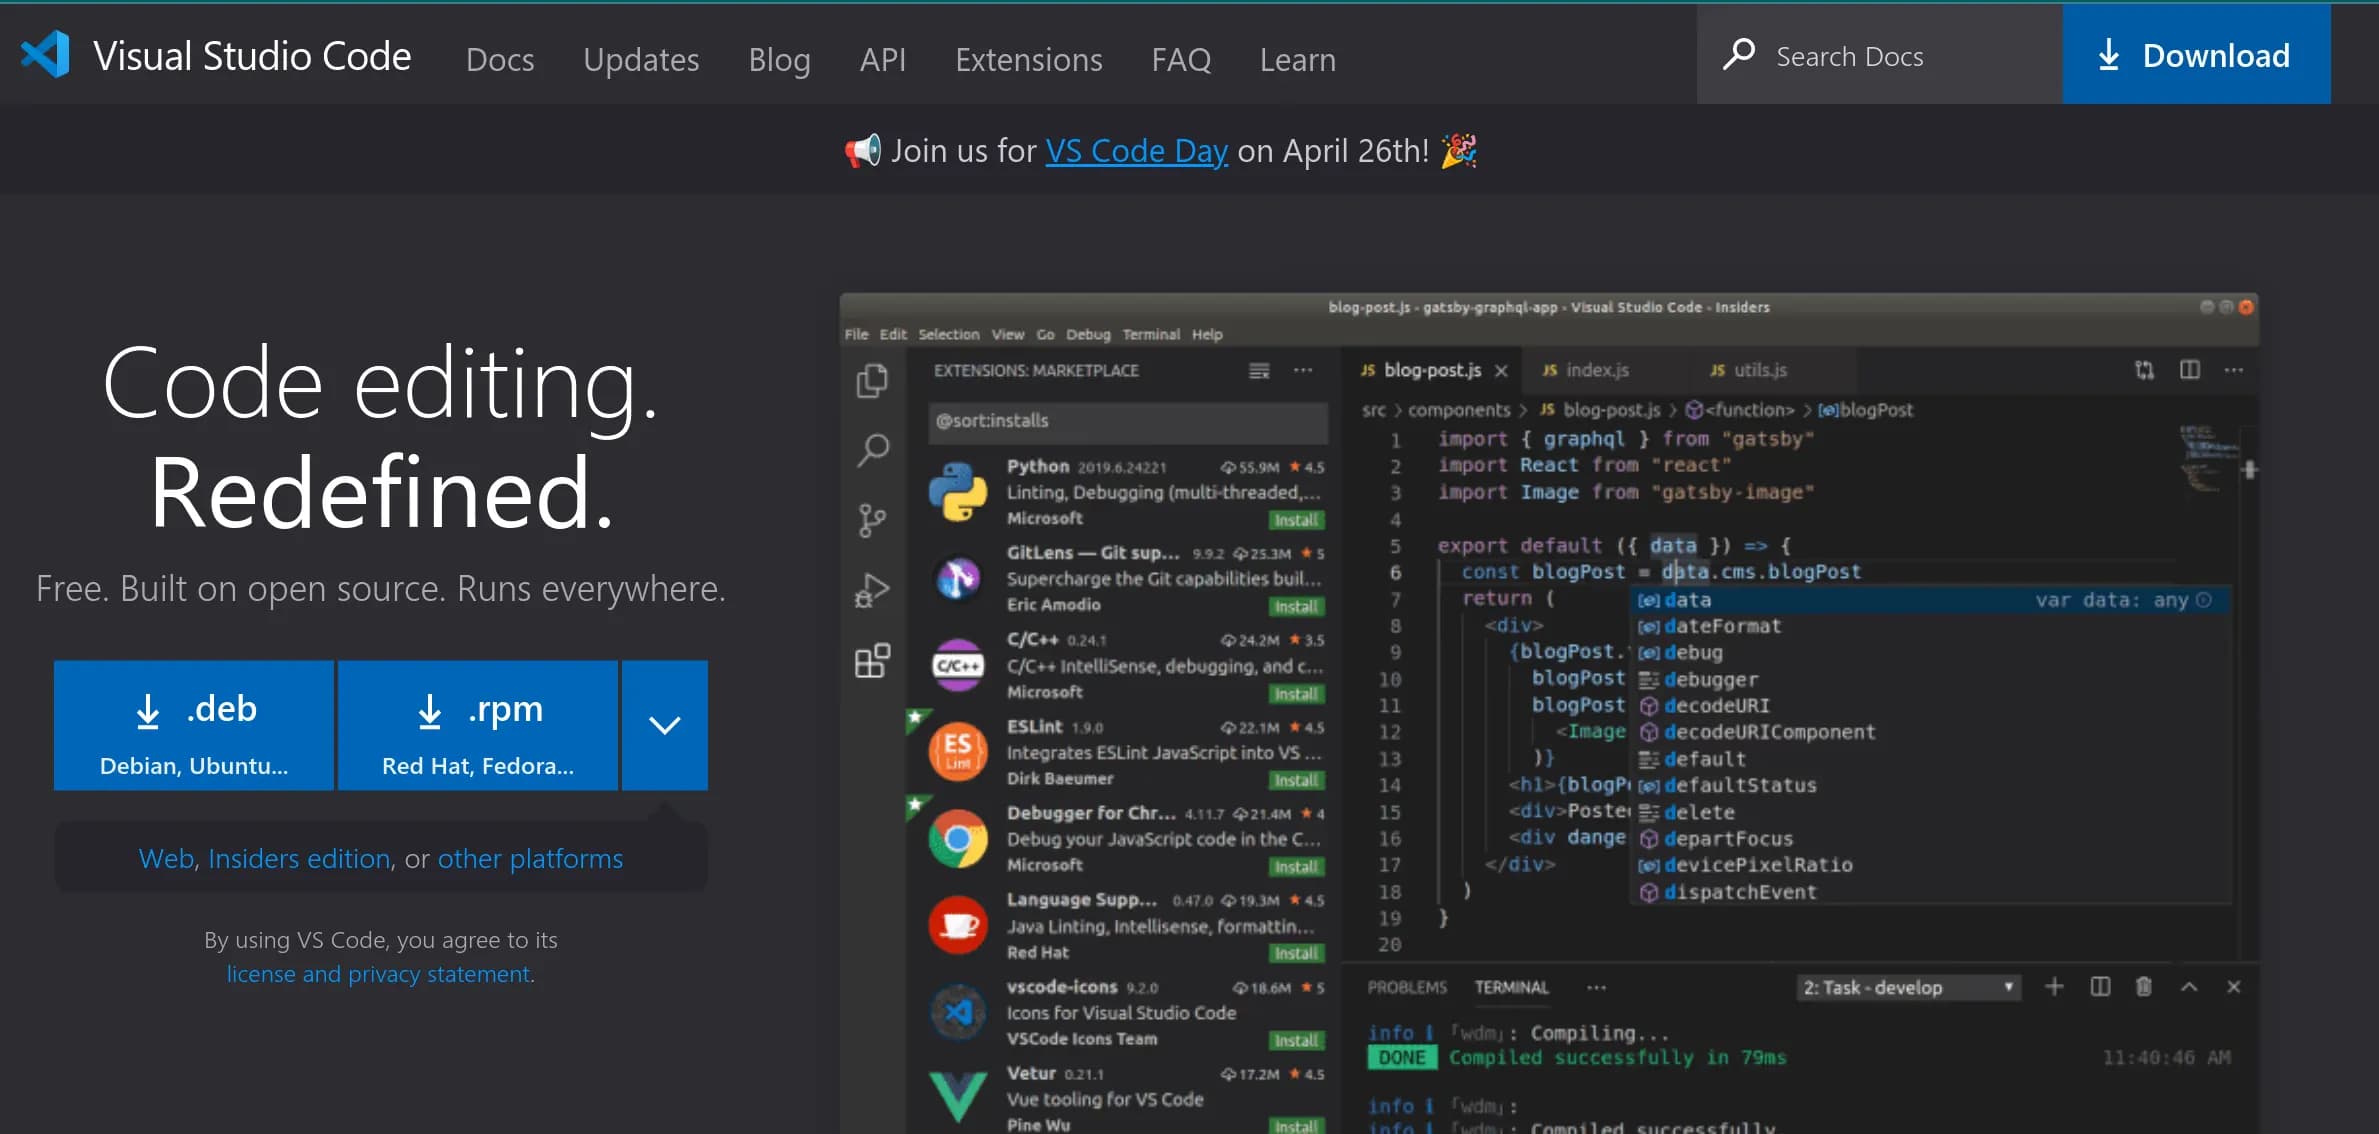This screenshot has width=2379, height=1134.
Task: Split the editor using the split icon
Action: [2189, 369]
